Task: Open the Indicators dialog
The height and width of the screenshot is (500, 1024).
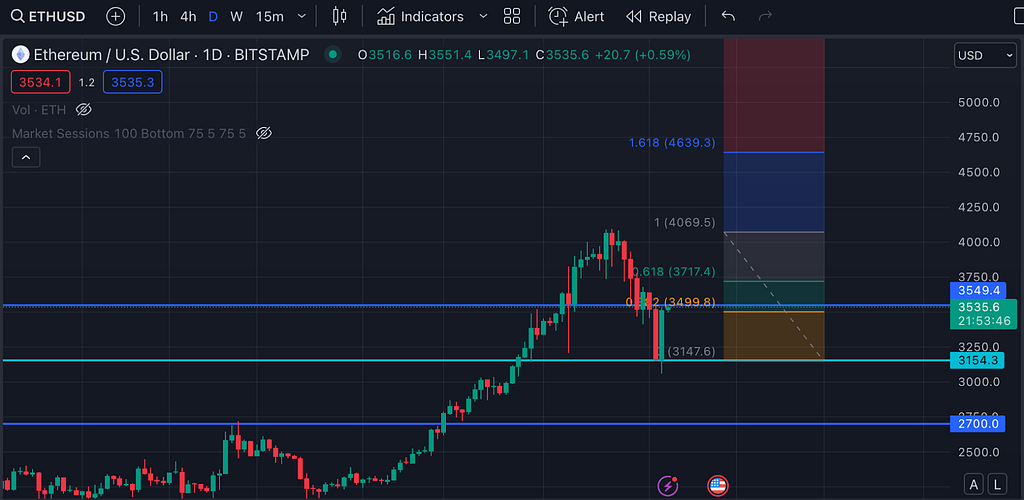Action: coord(421,16)
